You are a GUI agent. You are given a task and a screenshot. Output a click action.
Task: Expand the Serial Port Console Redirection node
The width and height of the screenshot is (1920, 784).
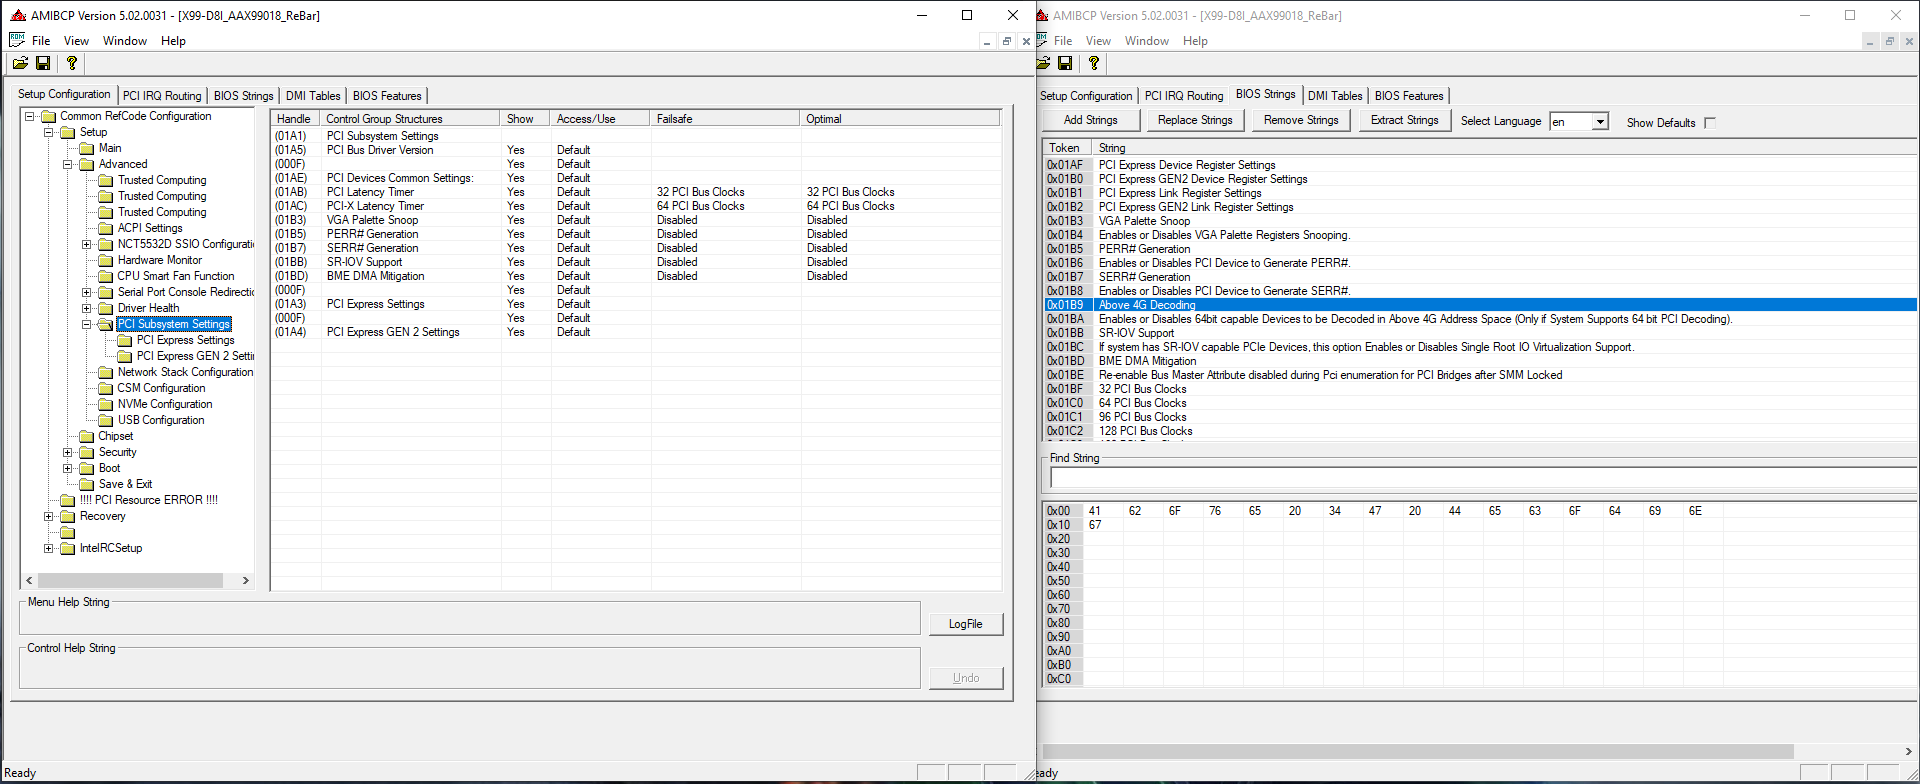coord(86,292)
